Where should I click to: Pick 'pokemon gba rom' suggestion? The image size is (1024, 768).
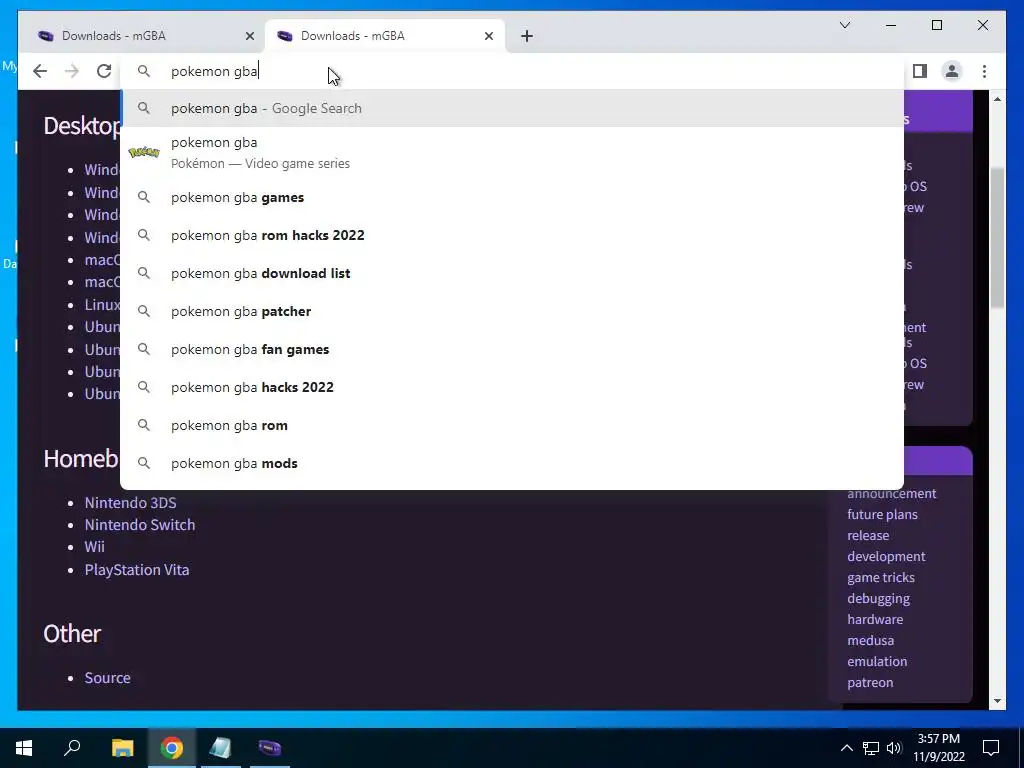512,425
